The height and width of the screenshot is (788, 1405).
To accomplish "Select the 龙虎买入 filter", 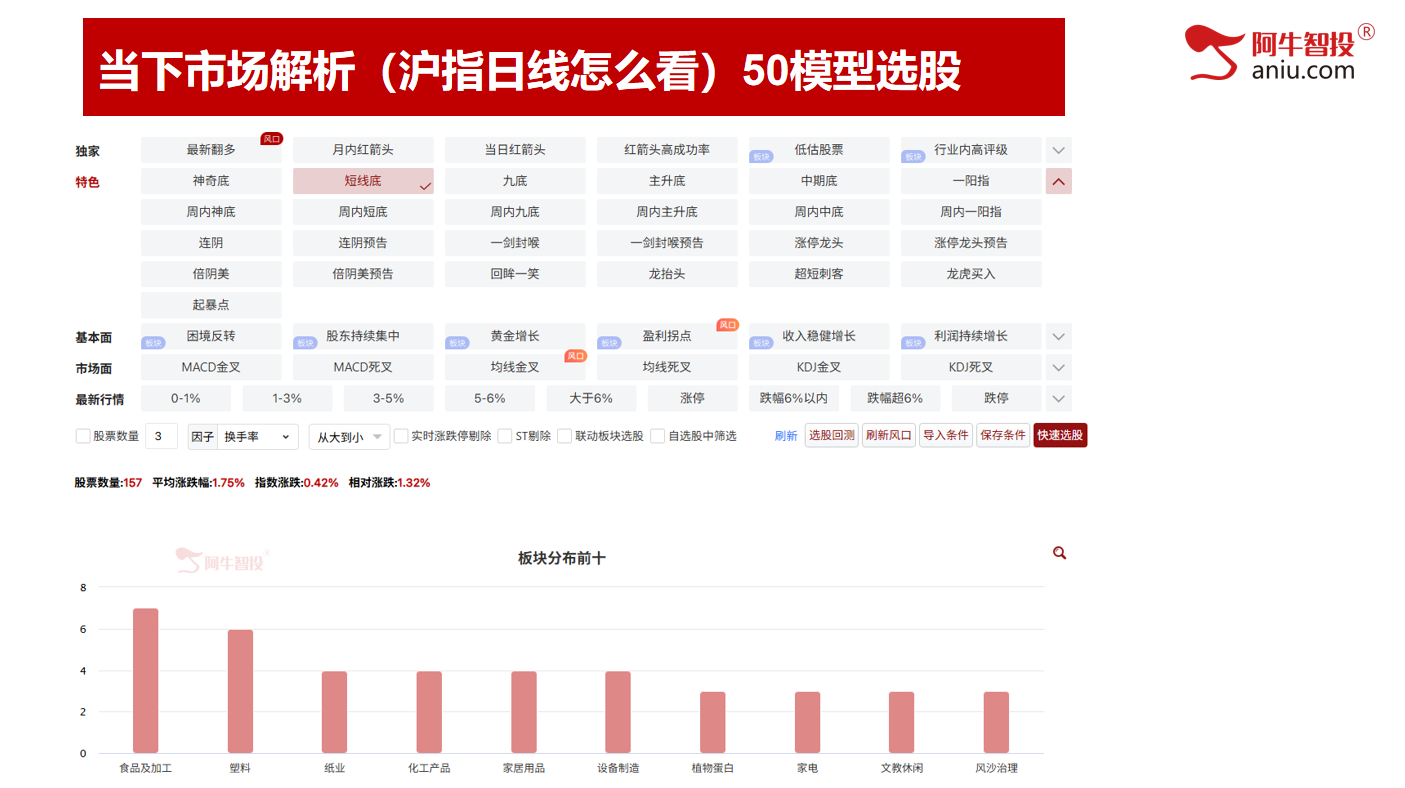I will (x=971, y=274).
